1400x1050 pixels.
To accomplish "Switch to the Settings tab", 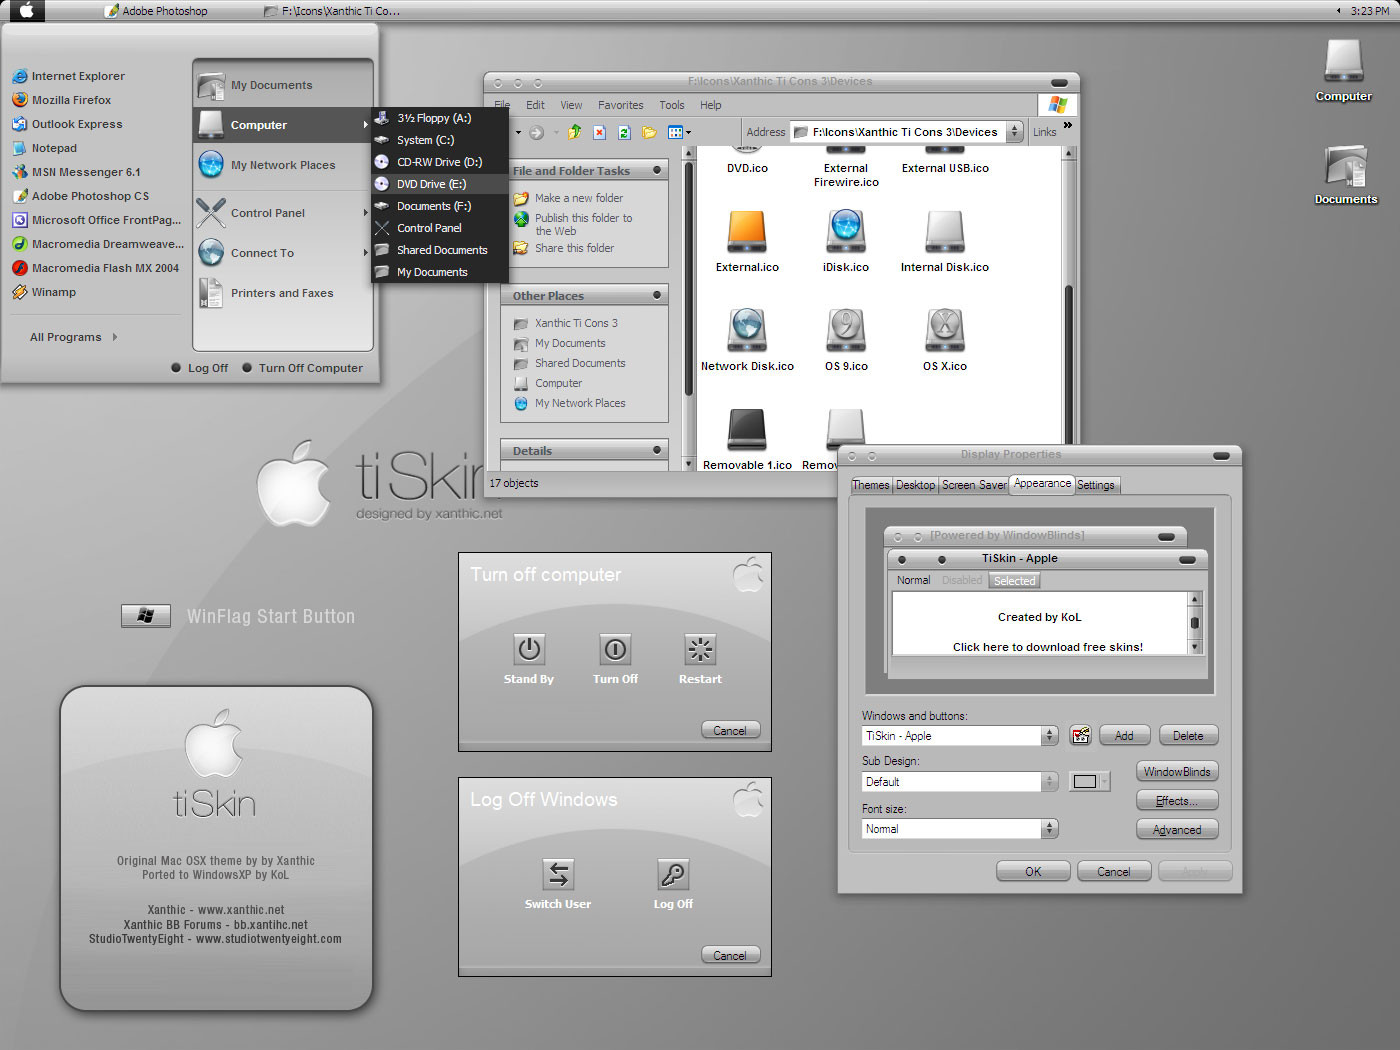I will pyautogui.click(x=1096, y=485).
